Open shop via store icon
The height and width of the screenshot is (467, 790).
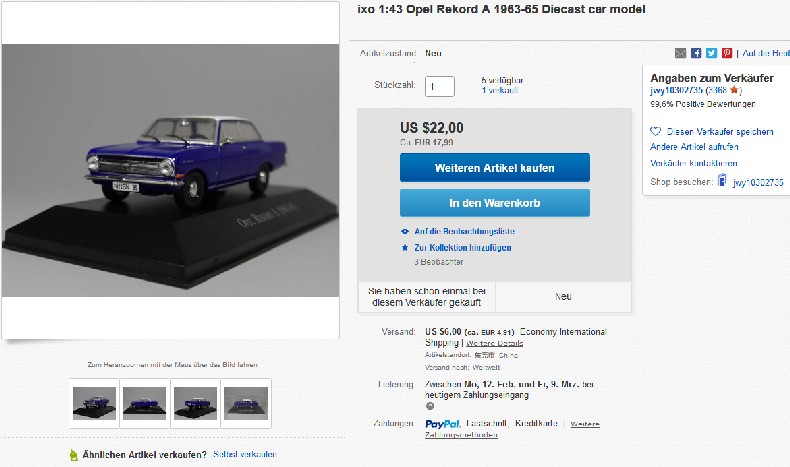click(x=721, y=180)
